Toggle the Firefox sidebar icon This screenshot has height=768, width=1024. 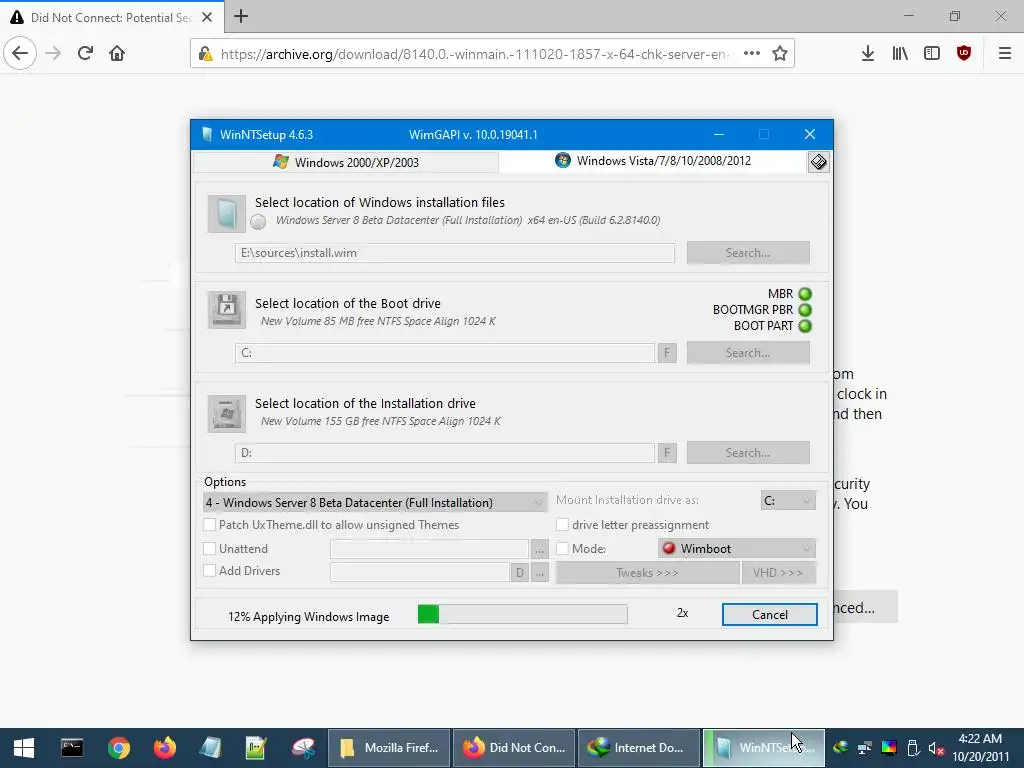[932, 54]
